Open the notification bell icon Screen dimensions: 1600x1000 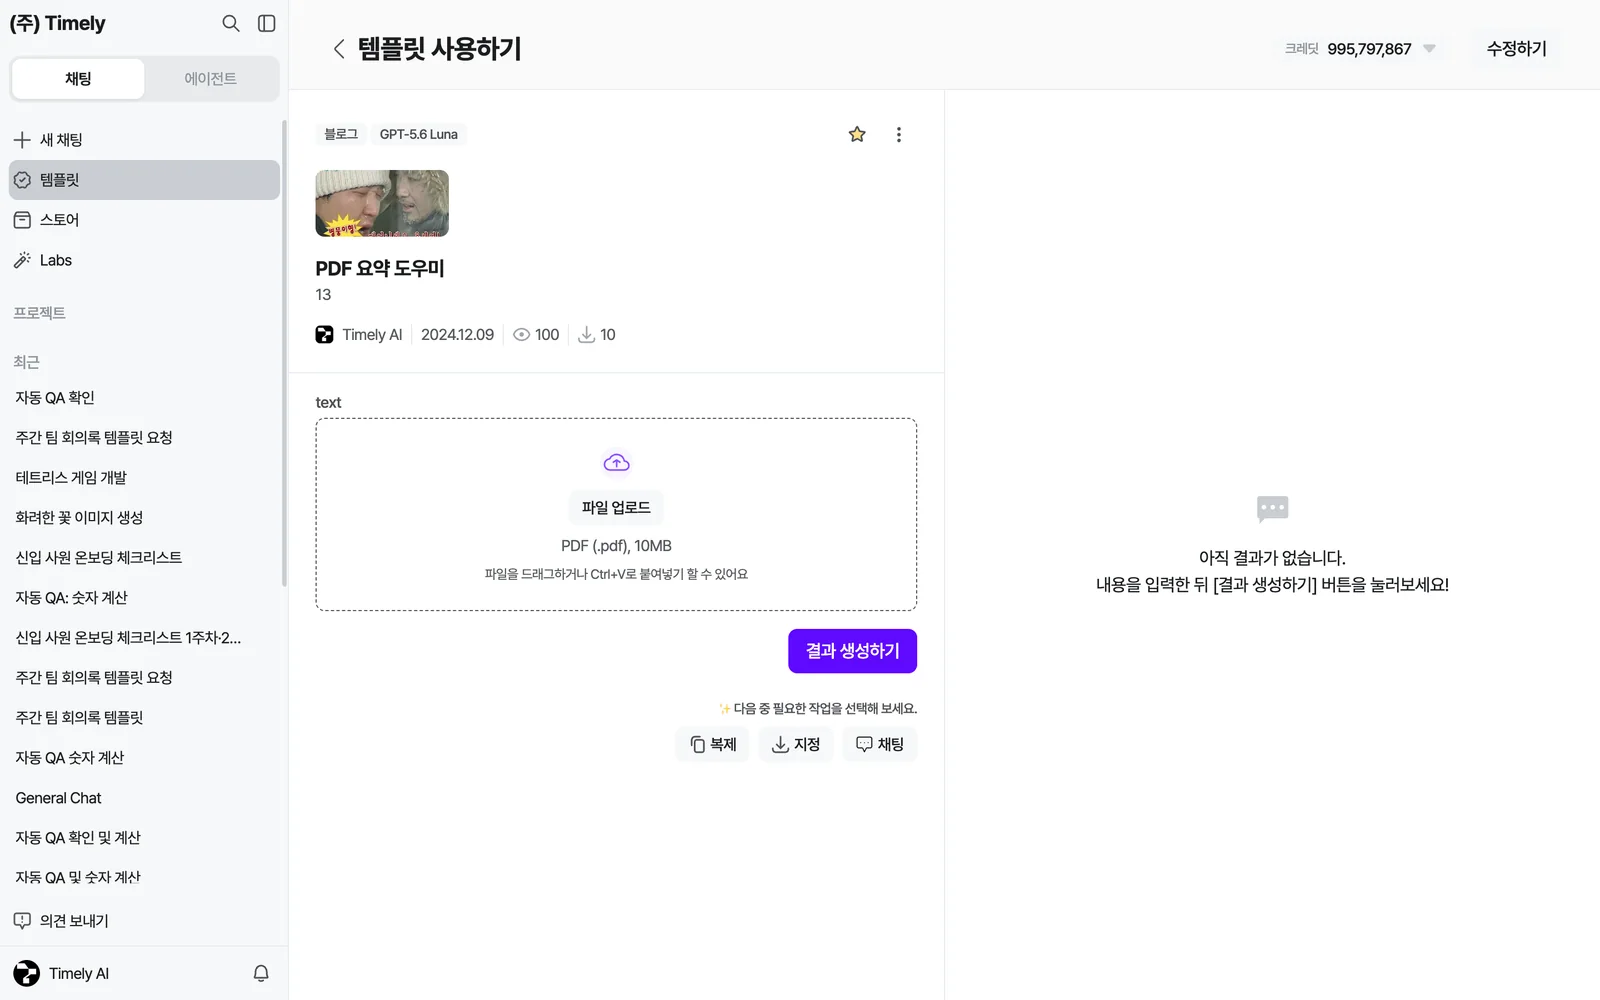pos(261,973)
